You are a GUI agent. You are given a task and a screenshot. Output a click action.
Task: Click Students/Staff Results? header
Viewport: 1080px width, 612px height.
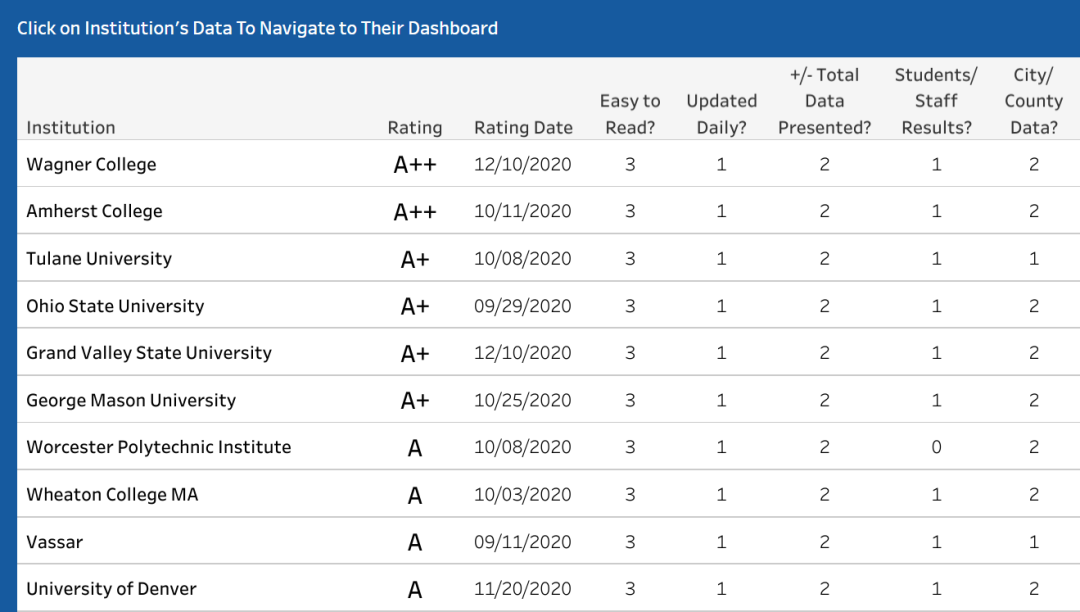pyautogui.click(x=936, y=101)
